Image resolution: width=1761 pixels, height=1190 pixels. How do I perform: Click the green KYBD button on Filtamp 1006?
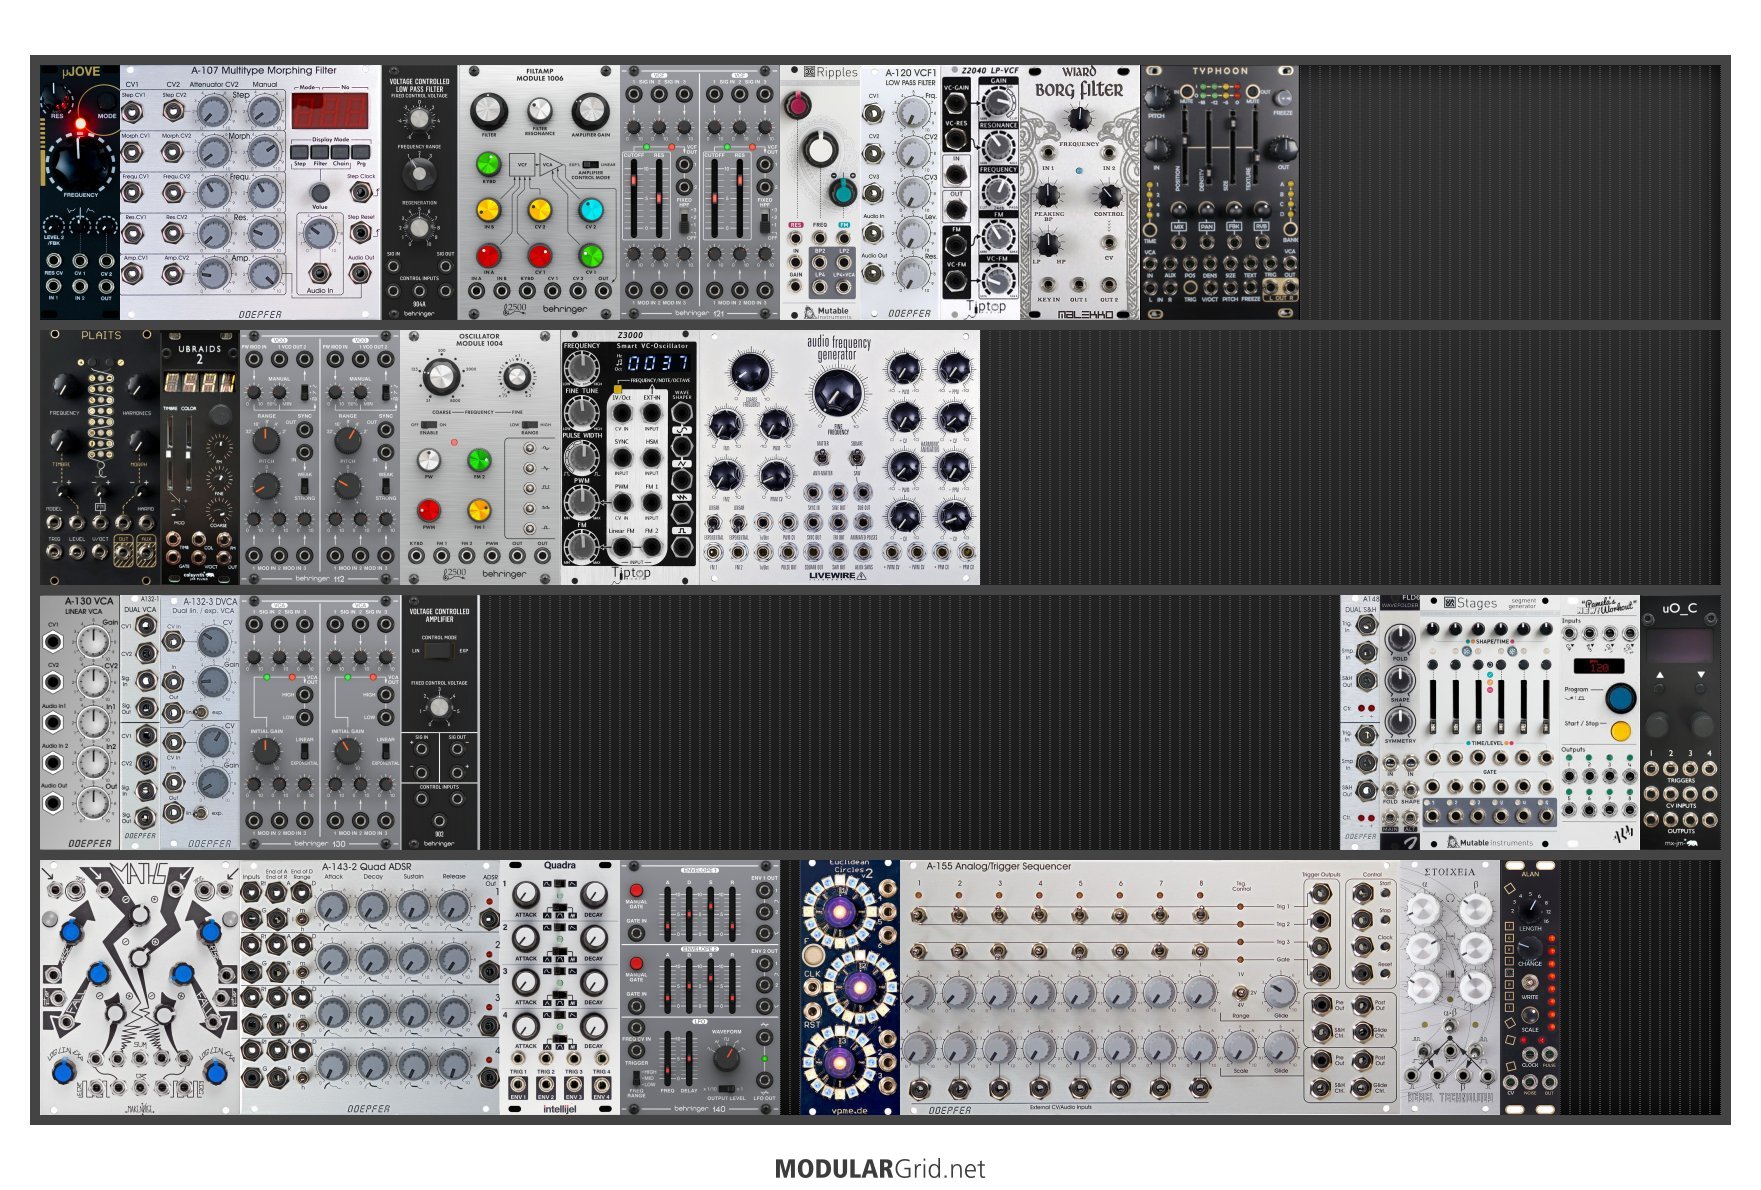(488, 163)
